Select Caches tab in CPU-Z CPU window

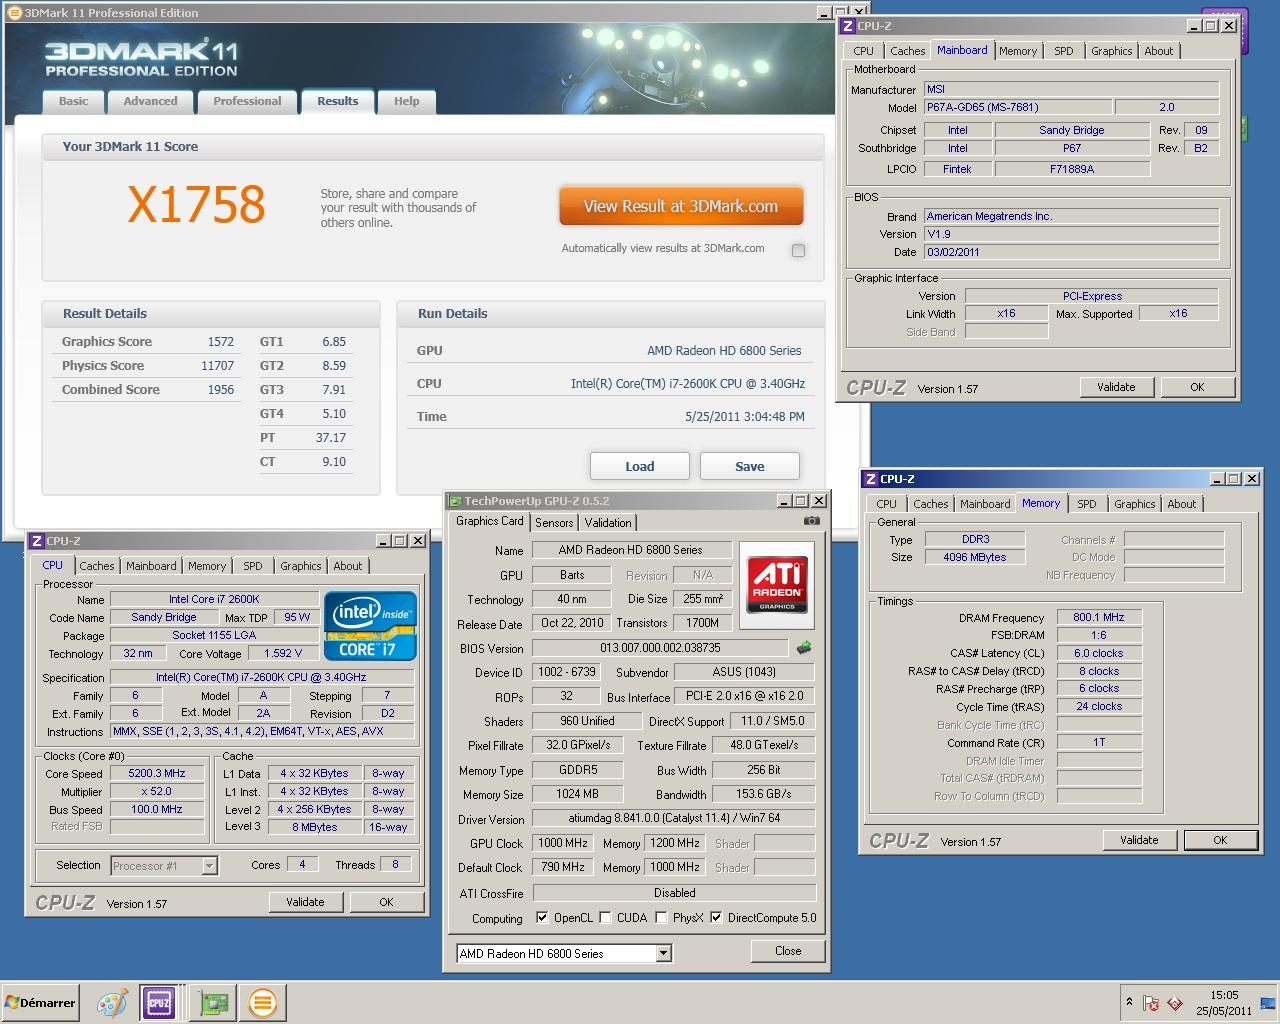coord(97,566)
